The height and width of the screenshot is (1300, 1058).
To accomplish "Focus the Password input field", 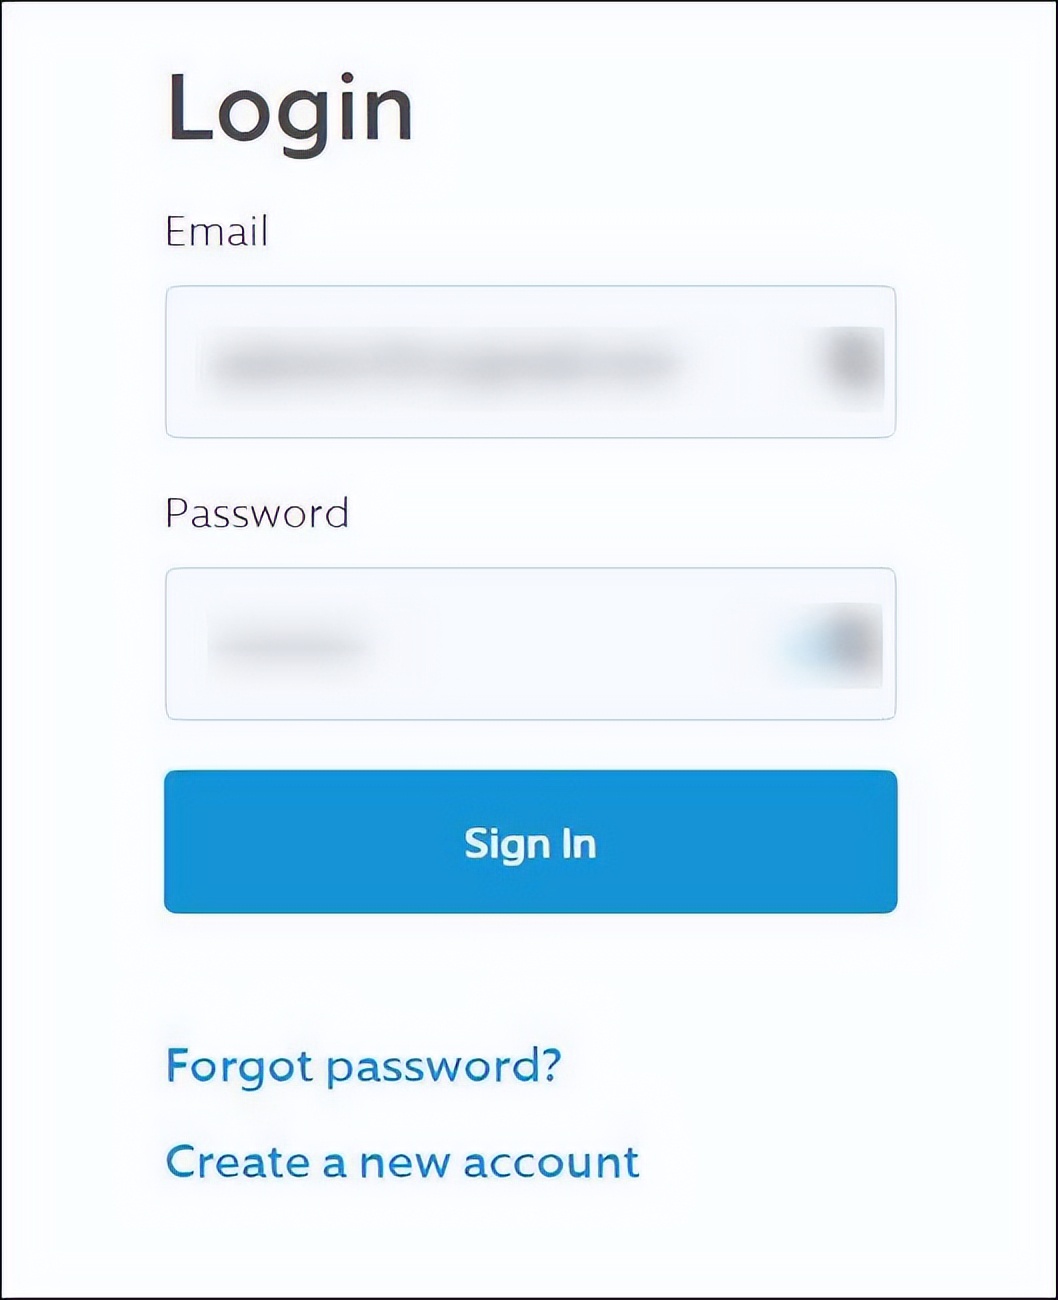I will click(530, 644).
